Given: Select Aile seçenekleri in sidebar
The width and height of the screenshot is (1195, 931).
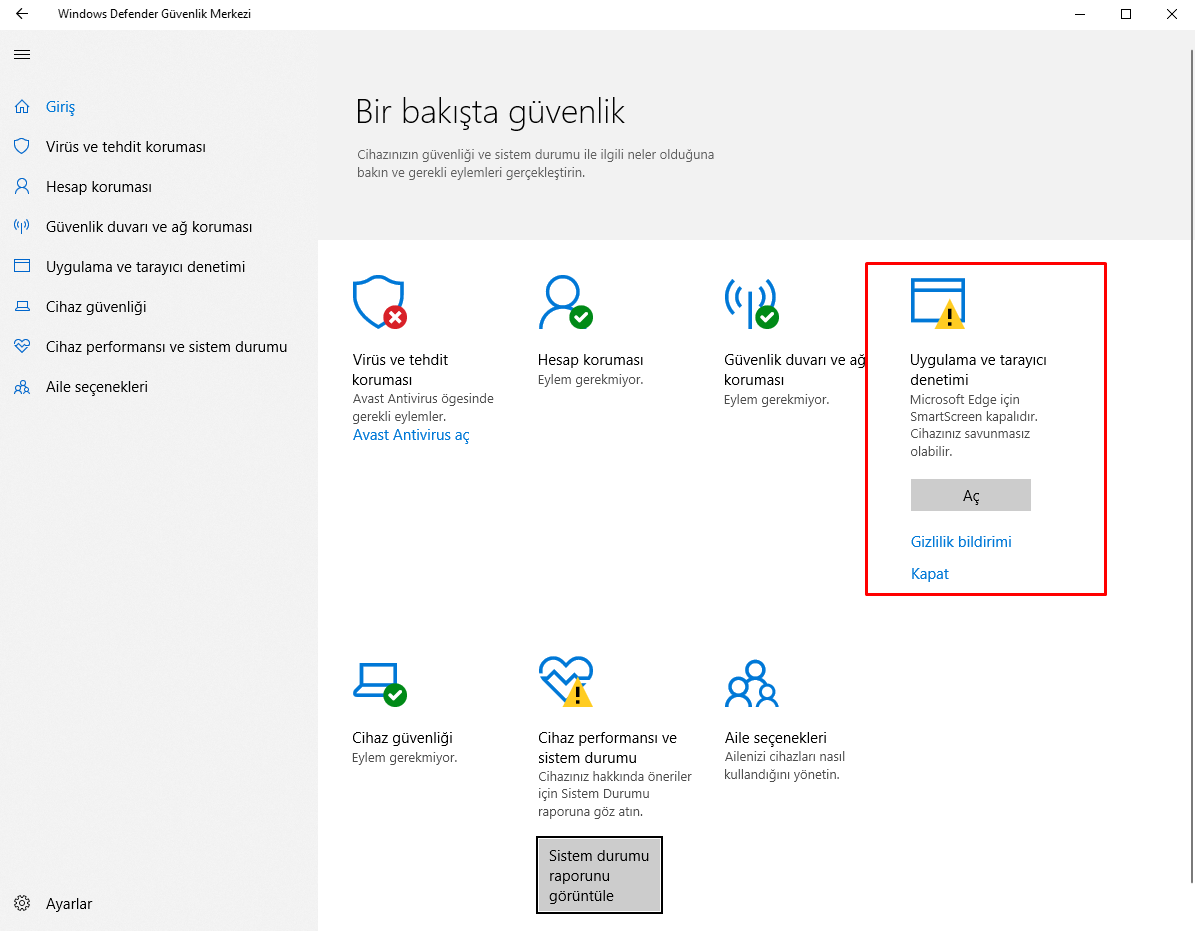Looking at the screenshot, I should point(97,386).
